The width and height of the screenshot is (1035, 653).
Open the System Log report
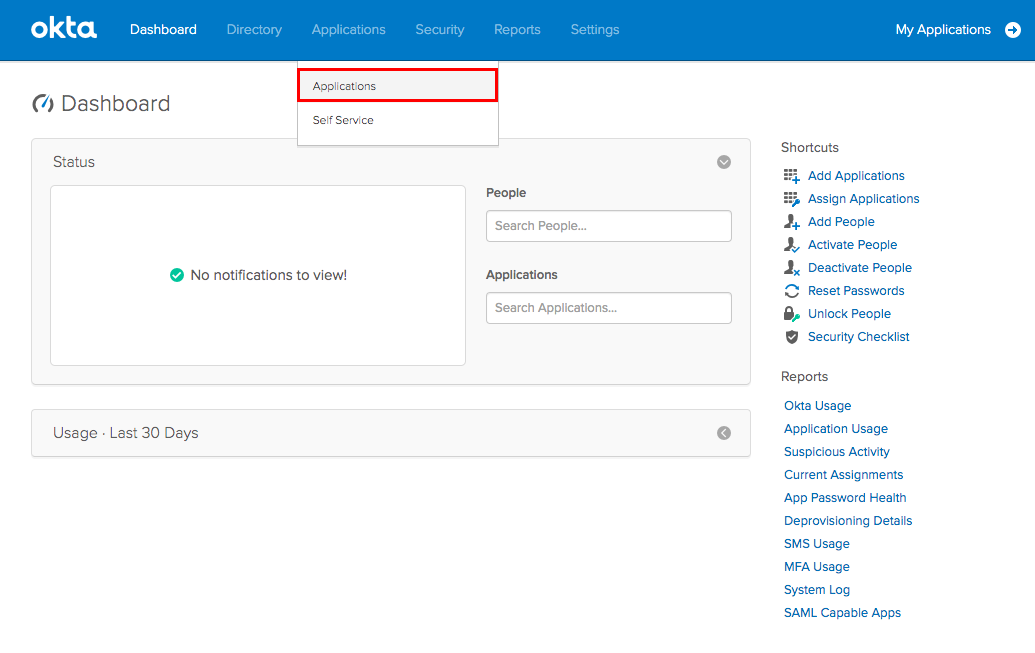pyautogui.click(x=816, y=590)
